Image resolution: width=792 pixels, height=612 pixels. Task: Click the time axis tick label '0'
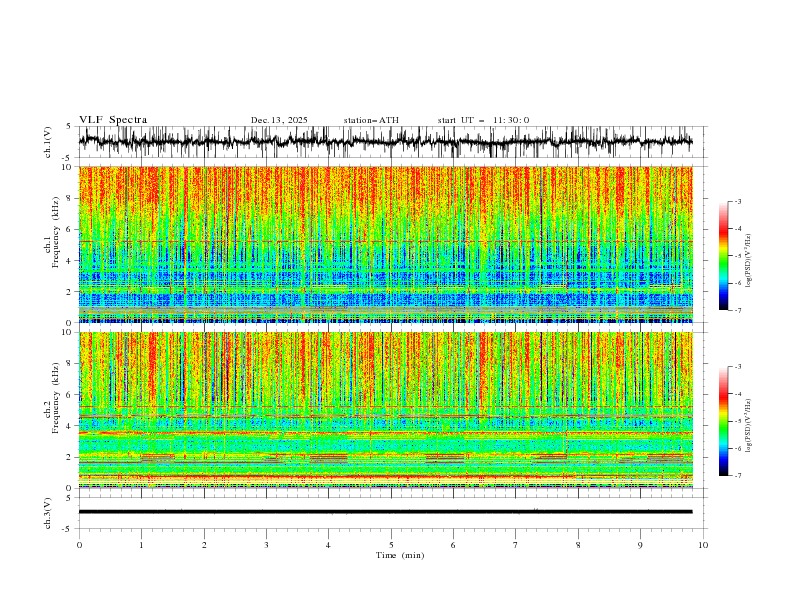tap(79, 545)
